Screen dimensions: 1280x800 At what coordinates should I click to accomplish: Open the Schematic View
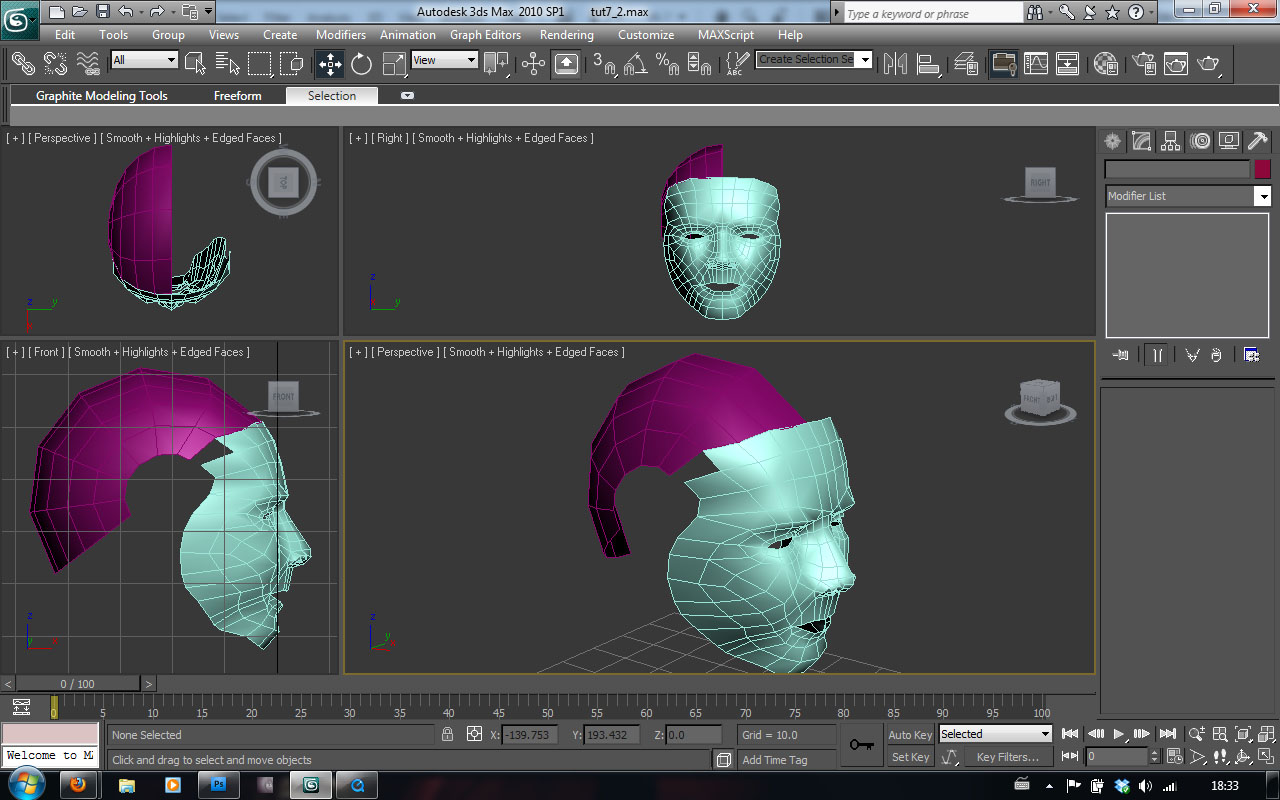coord(1069,63)
